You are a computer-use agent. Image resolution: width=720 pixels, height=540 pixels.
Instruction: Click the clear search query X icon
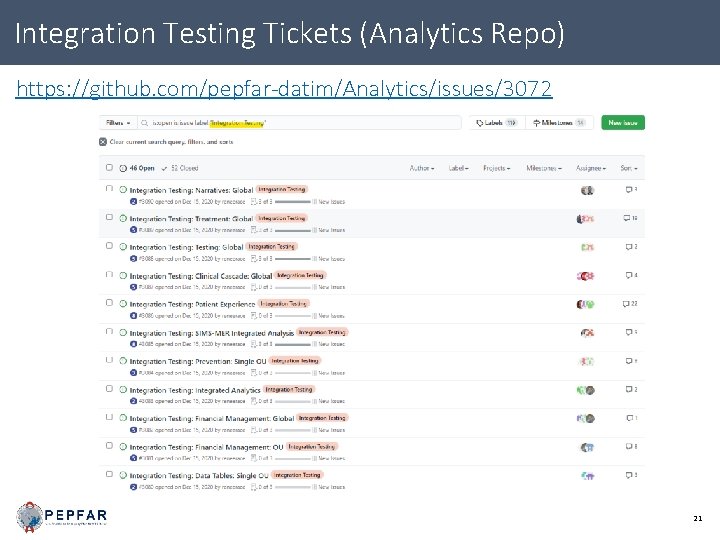point(104,141)
